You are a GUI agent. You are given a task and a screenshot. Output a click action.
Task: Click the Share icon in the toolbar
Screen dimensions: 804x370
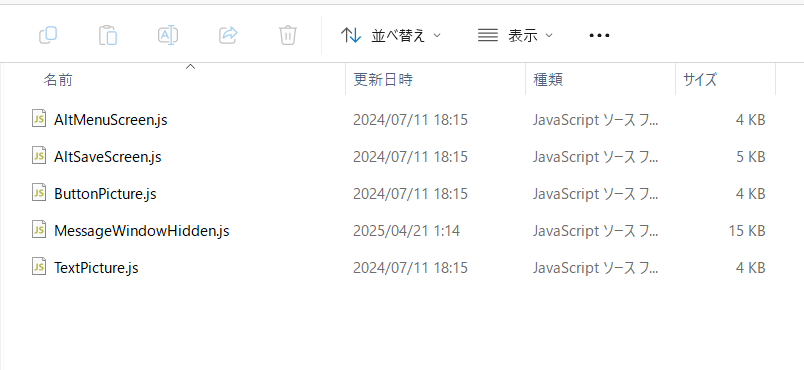tap(228, 35)
